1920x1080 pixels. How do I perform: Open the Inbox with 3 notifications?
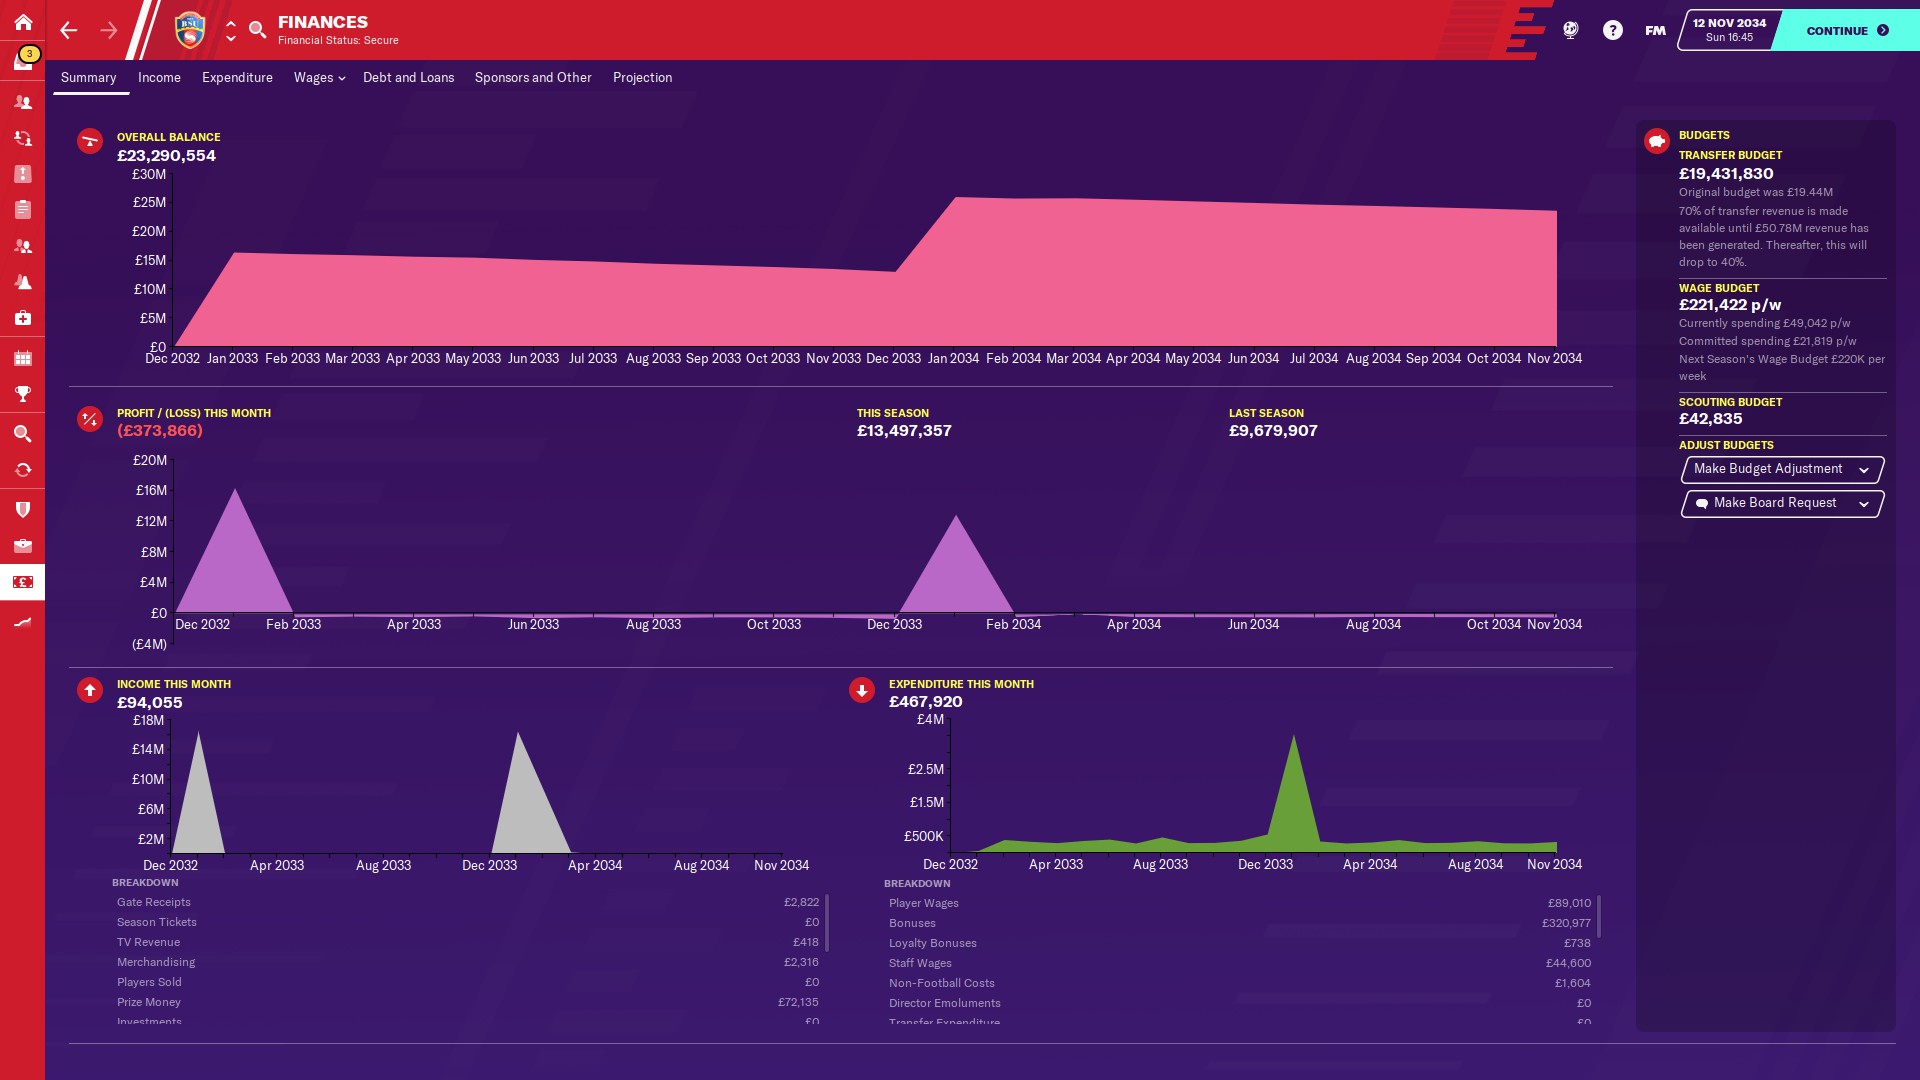click(x=23, y=60)
